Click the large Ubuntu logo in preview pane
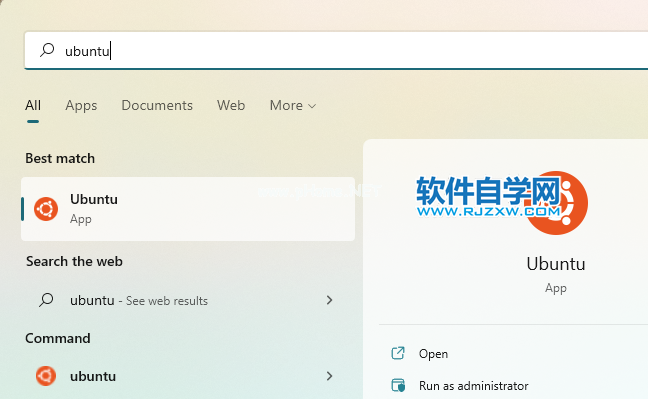 [x=556, y=203]
